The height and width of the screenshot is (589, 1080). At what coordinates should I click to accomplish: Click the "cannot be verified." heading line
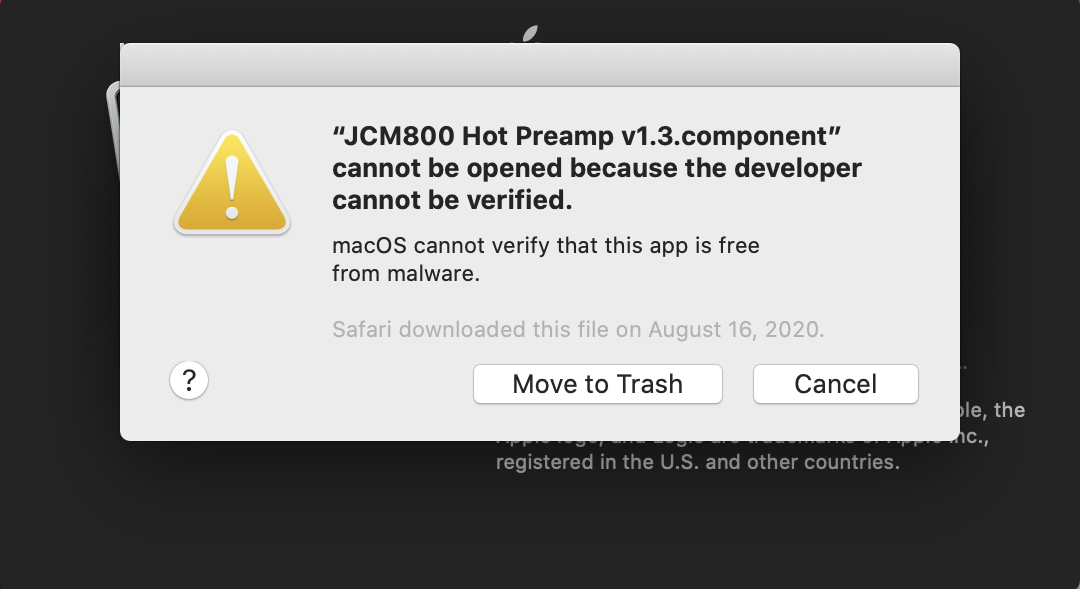453,200
